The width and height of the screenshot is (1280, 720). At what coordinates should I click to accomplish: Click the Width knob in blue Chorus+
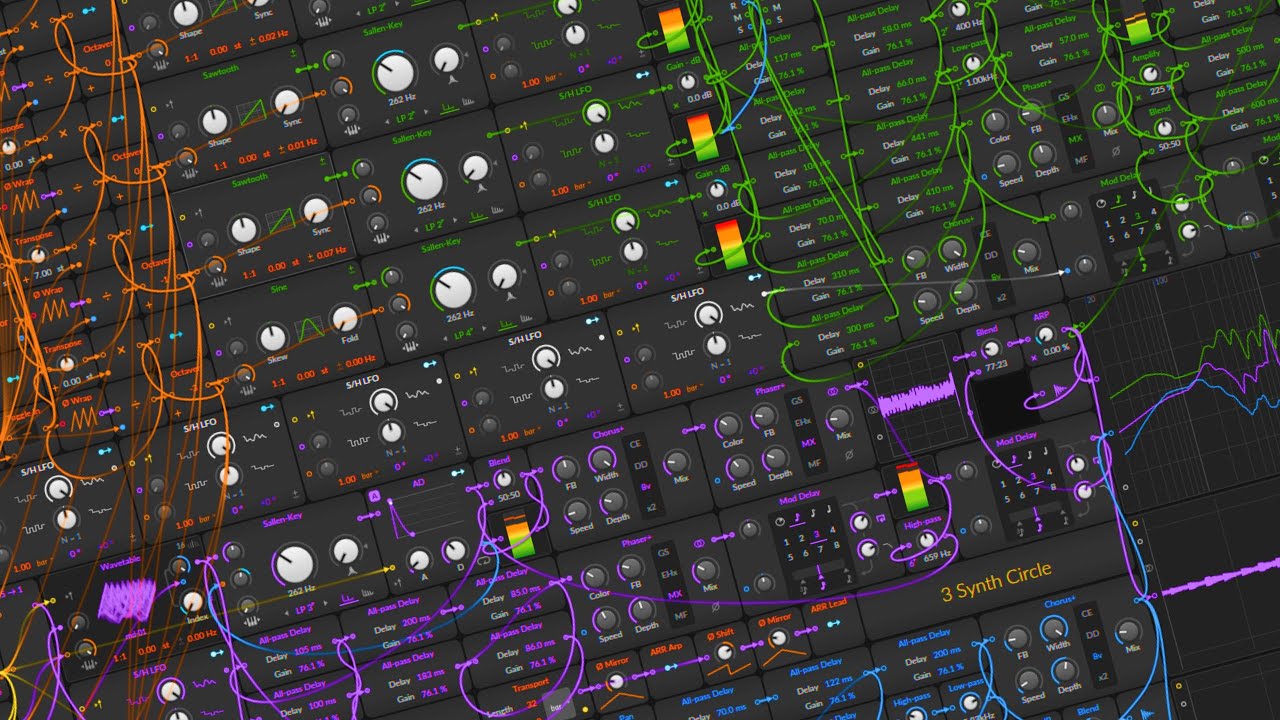[x=1056, y=627]
